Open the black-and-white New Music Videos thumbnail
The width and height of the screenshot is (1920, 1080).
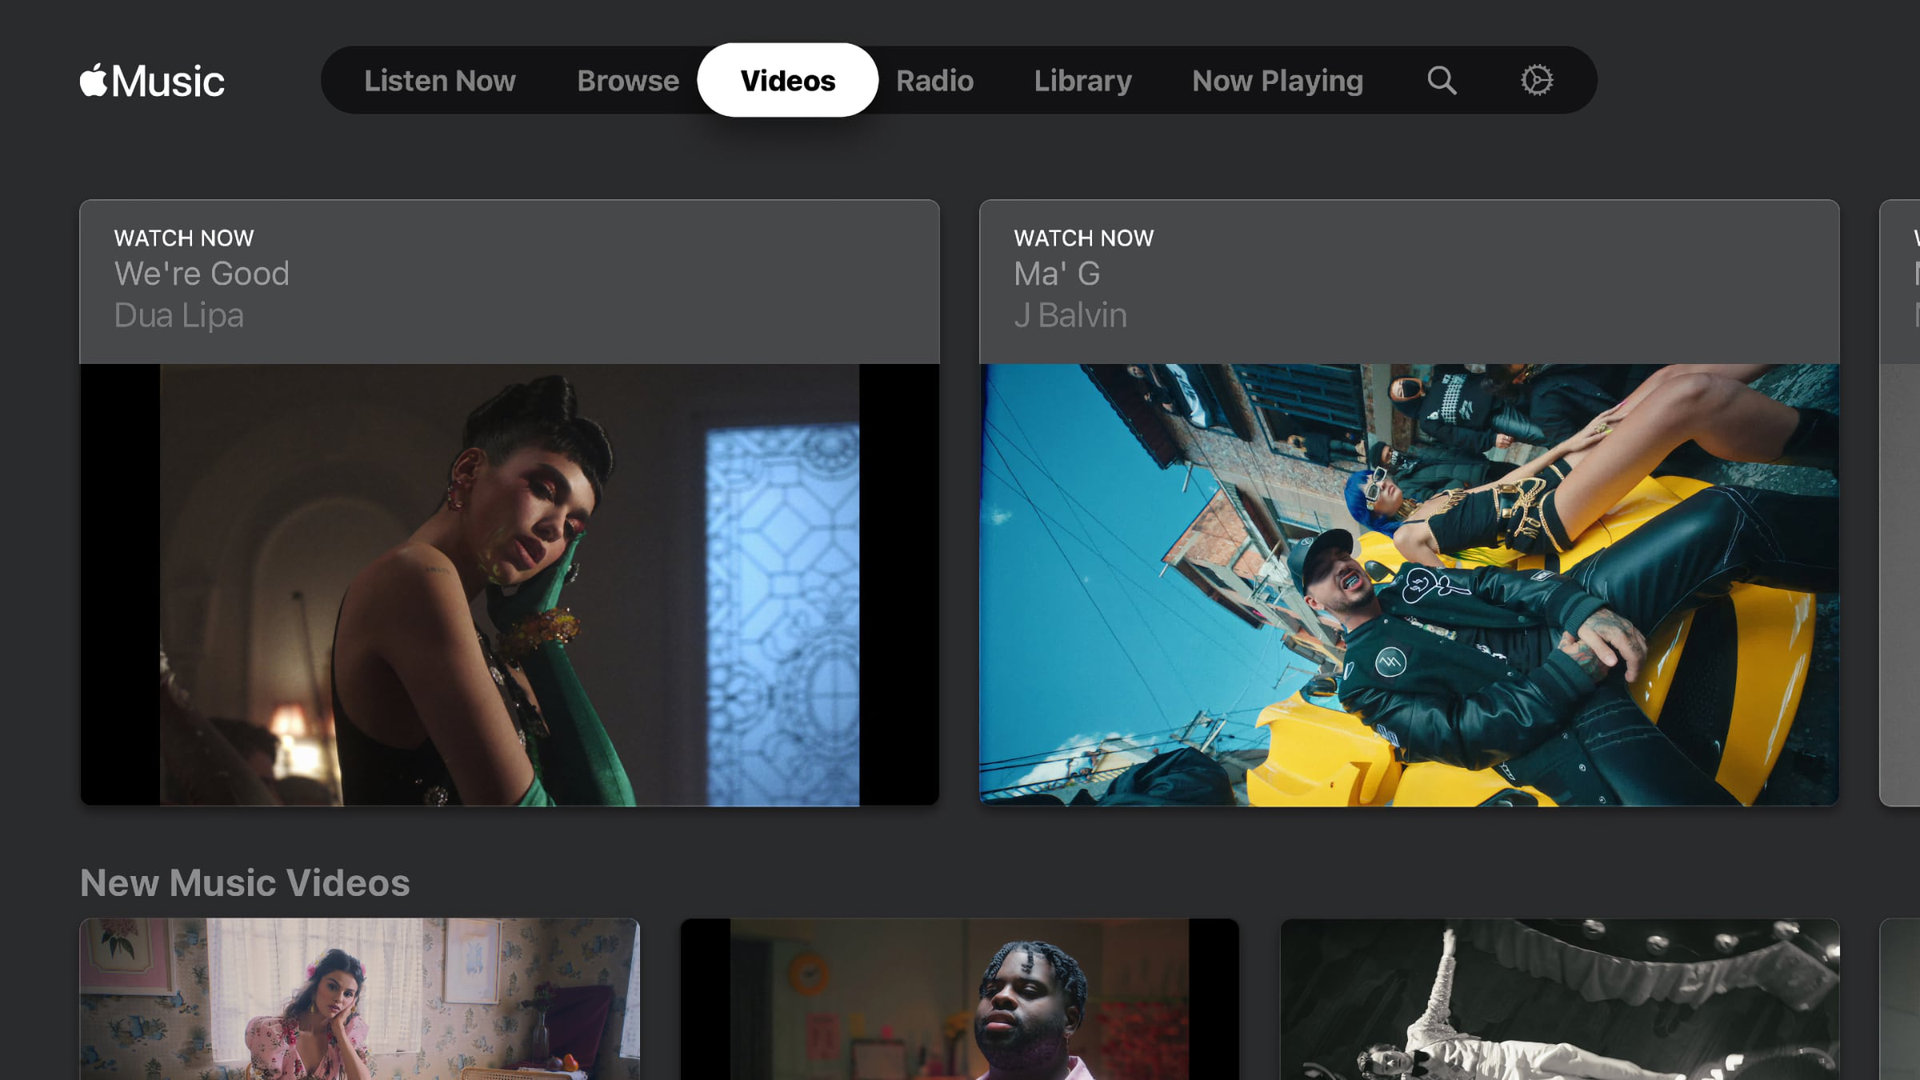click(1559, 998)
